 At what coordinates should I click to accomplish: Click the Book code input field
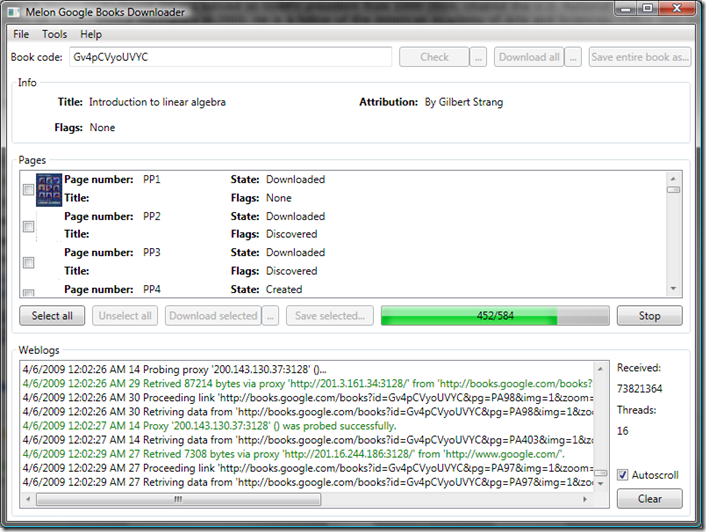point(230,57)
